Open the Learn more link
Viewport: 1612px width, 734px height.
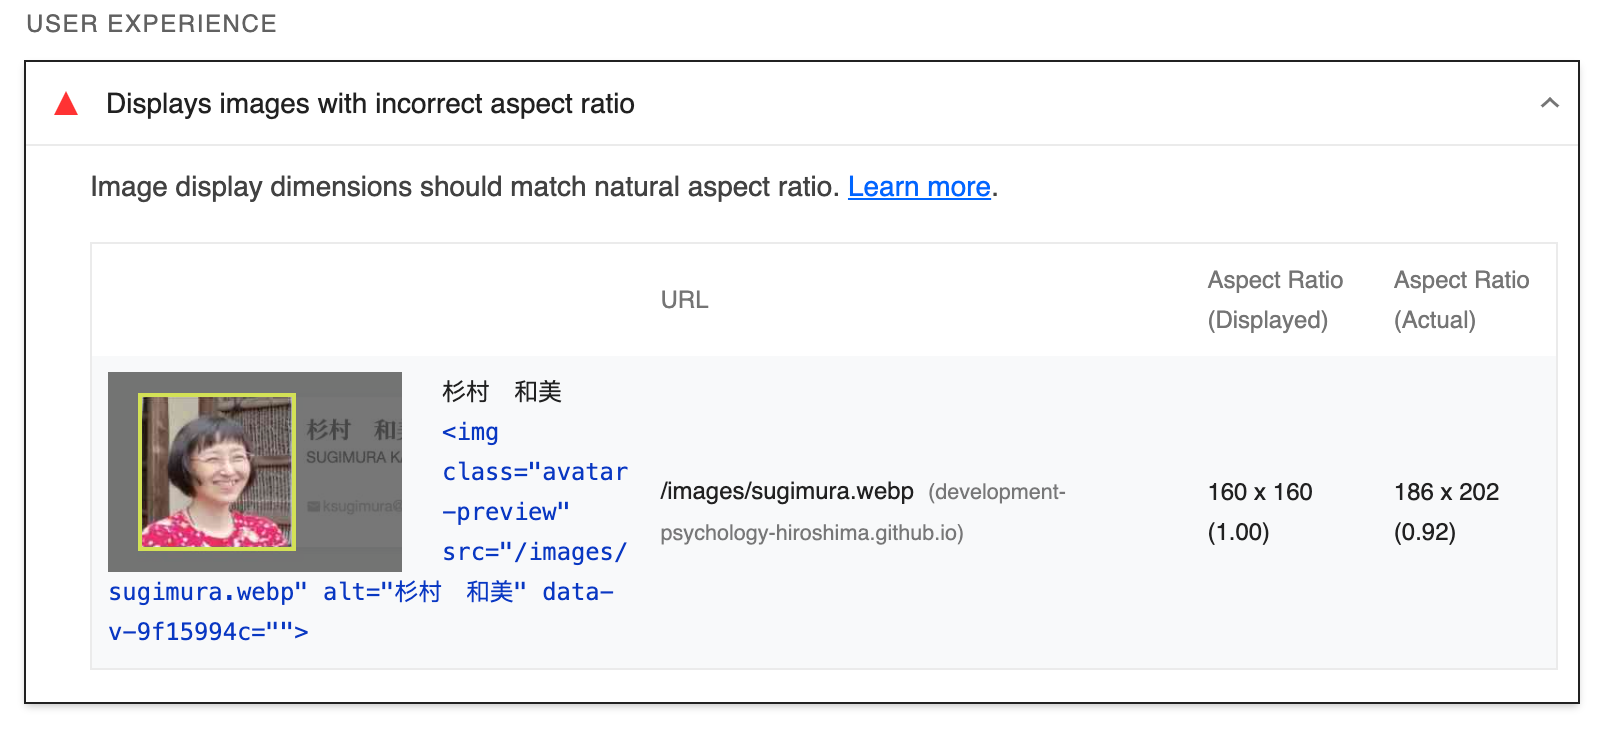tap(918, 187)
